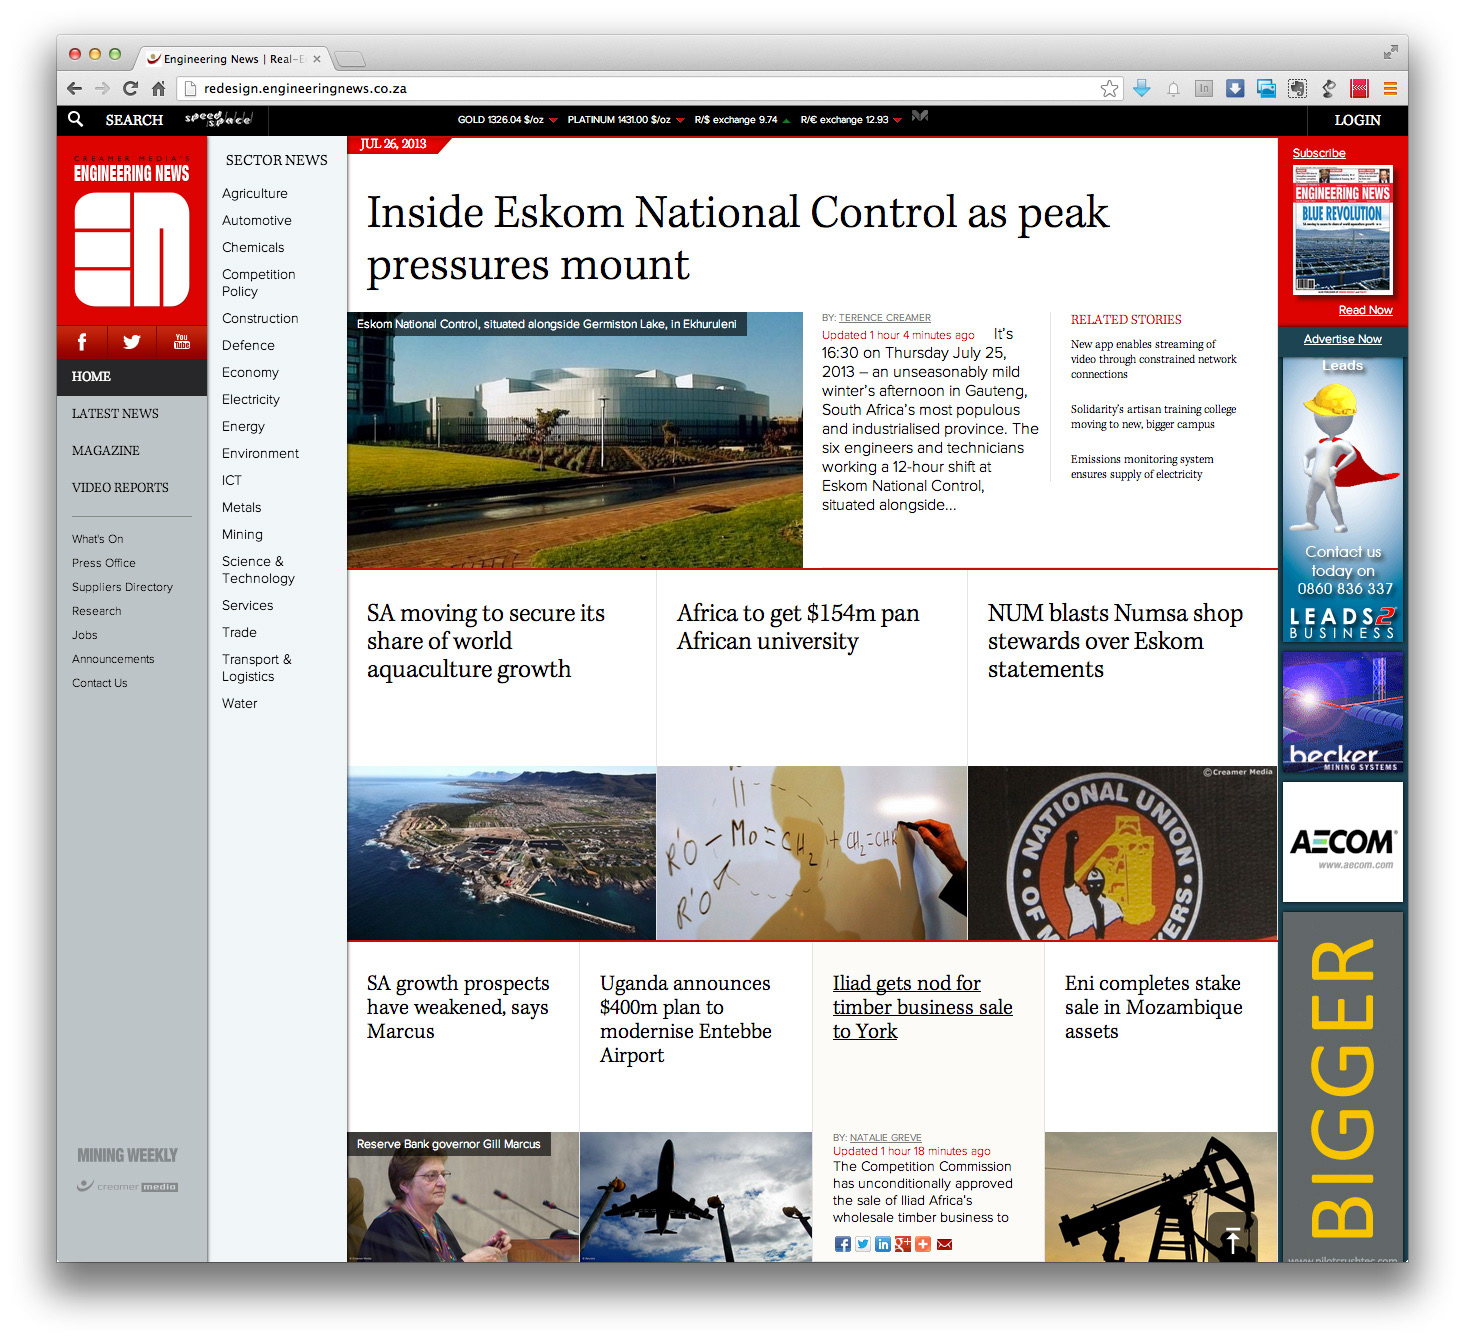Open the Inside Eskom National Control headline
The height and width of the screenshot is (1341, 1465).
pyautogui.click(x=738, y=239)
